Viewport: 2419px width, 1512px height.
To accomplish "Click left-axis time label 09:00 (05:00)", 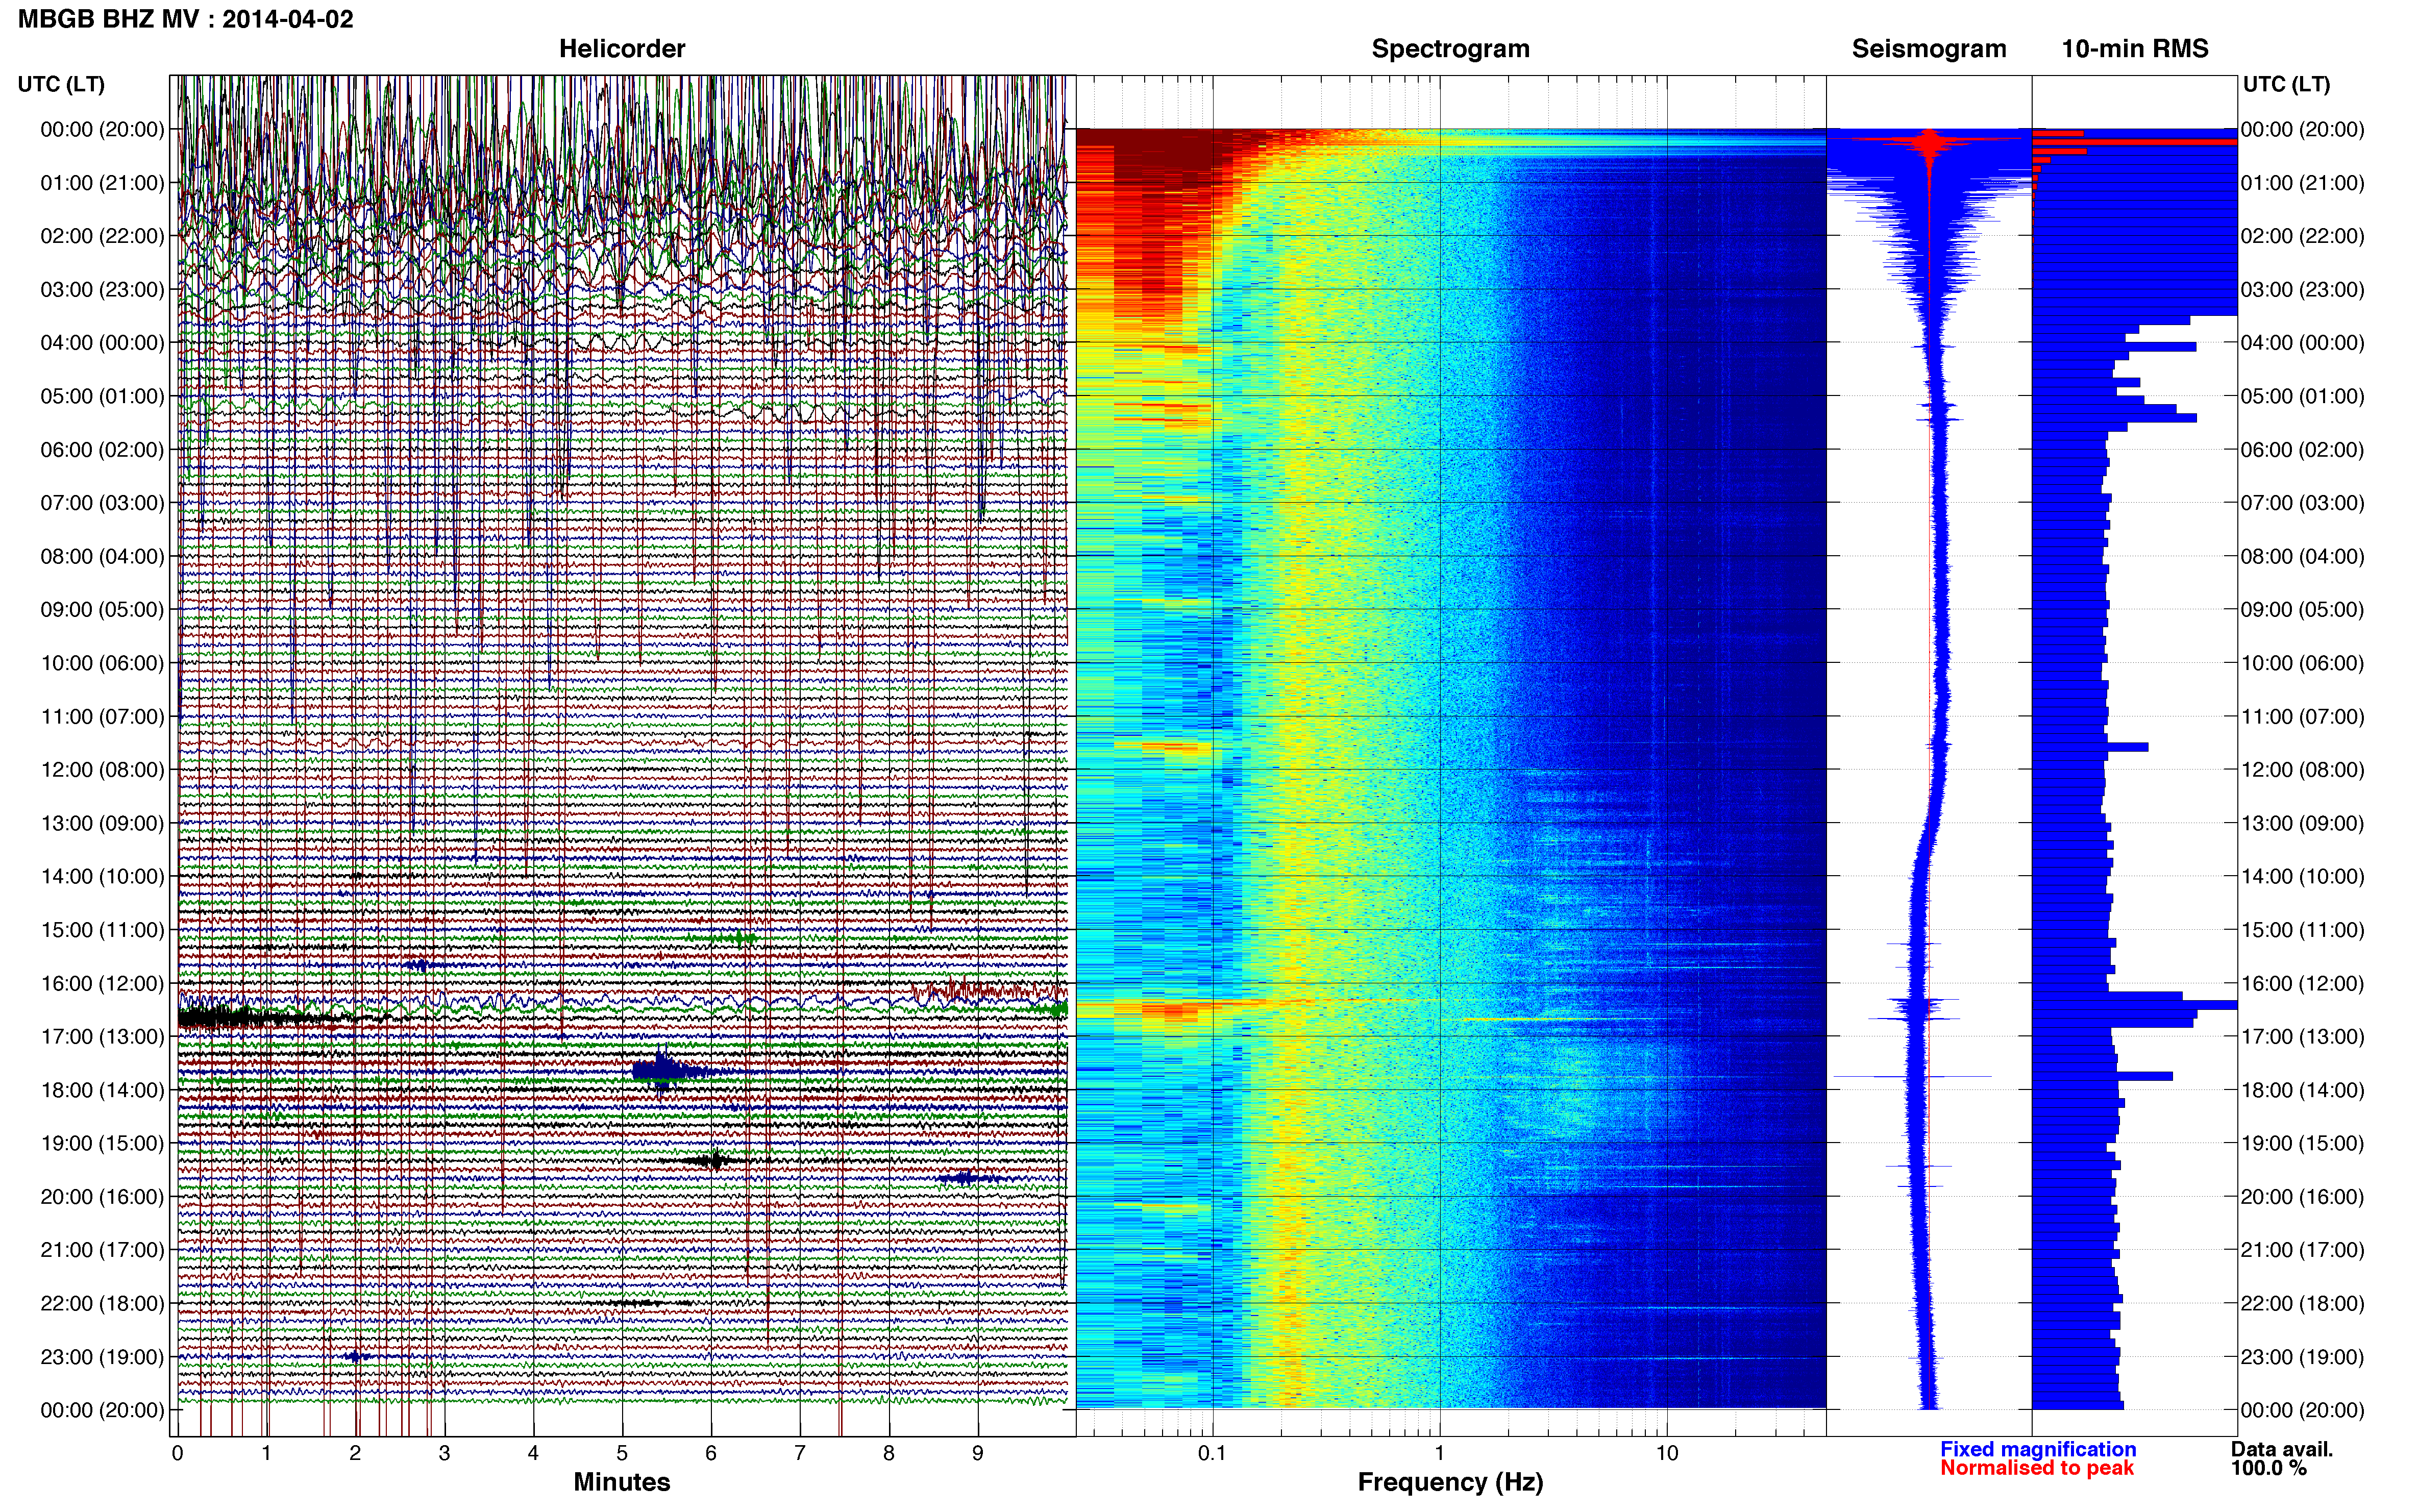I will 102,610.
